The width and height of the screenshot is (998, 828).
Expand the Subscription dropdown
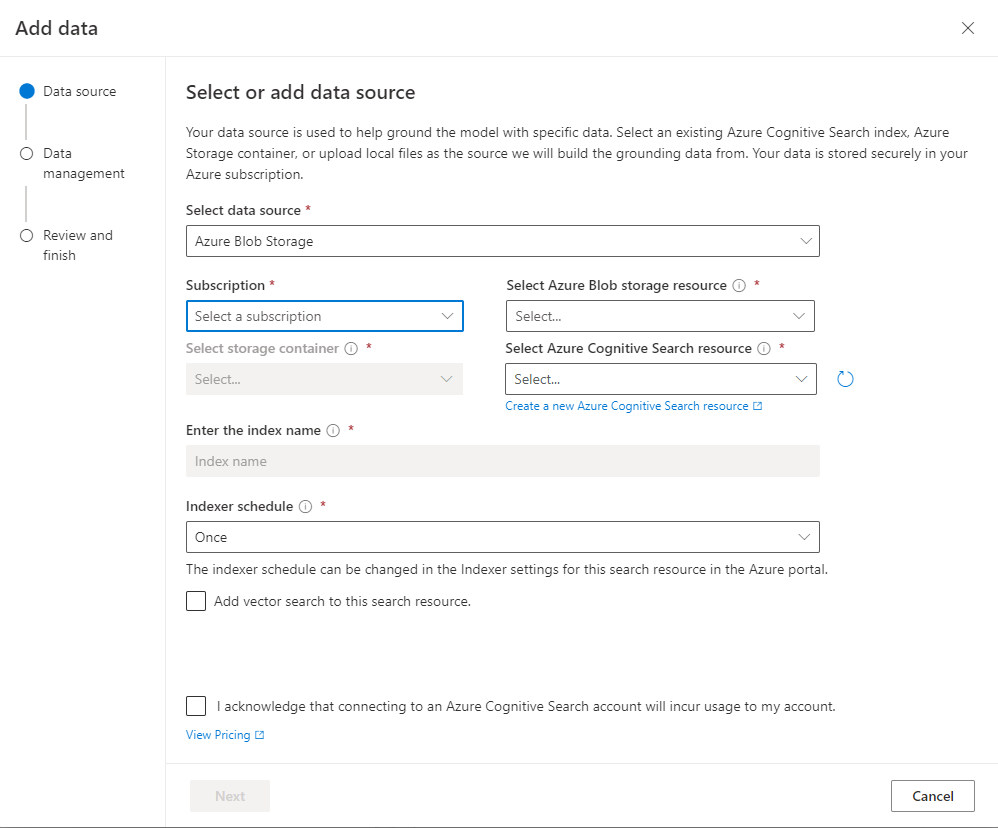click(x=324, y=316)
